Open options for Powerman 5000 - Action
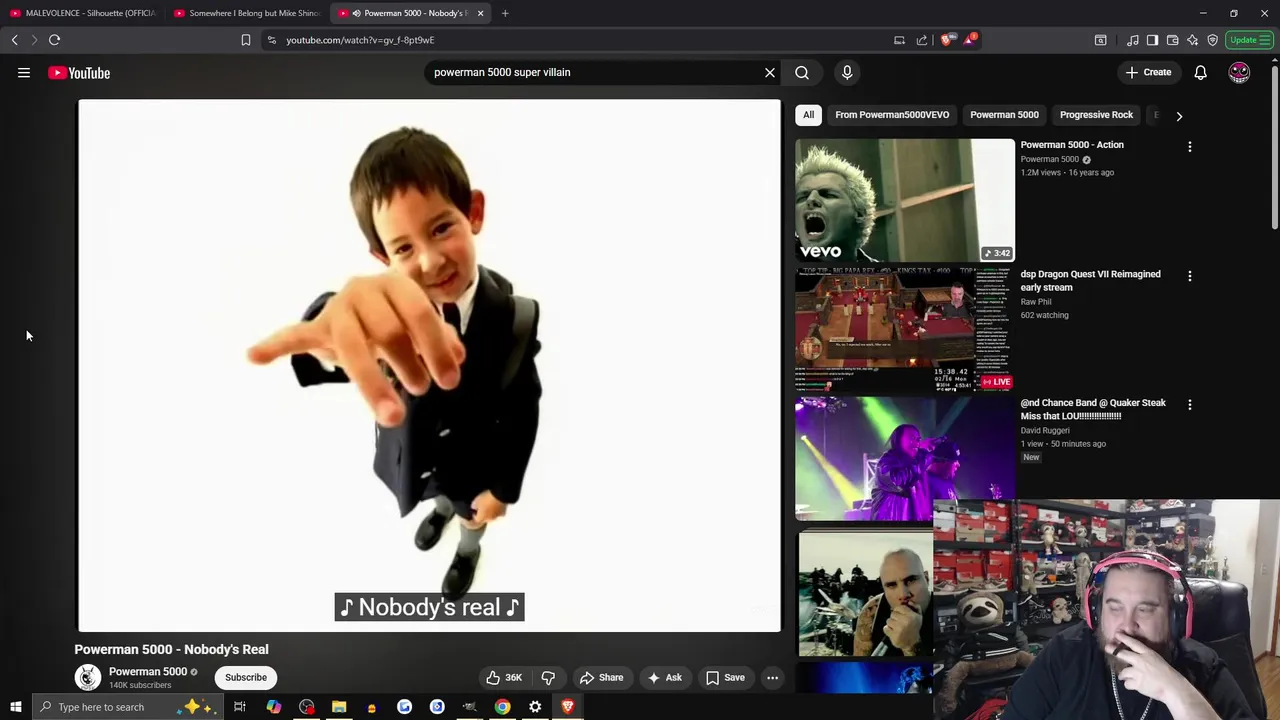1280x720 pixels. point(1190,146)
